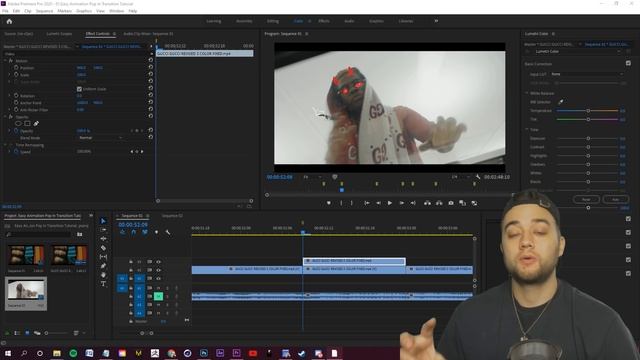Adjust Exposure slider handle
Screen dimensions: 640x360
(588, 138)
